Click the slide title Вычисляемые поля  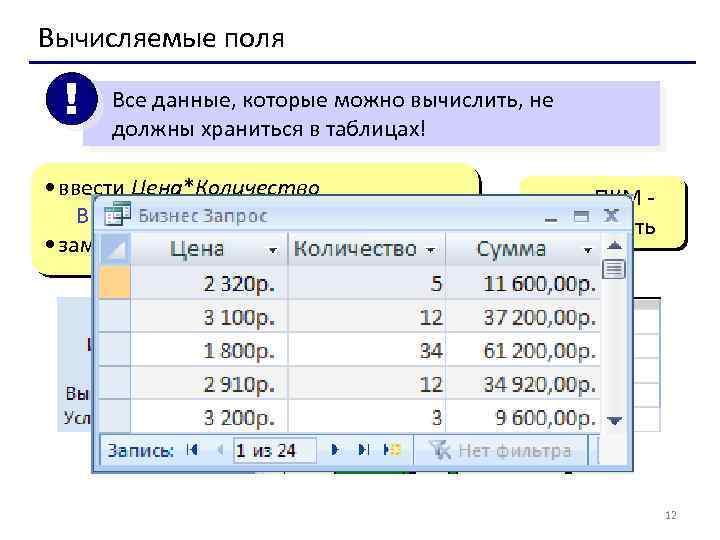[161, 38]
